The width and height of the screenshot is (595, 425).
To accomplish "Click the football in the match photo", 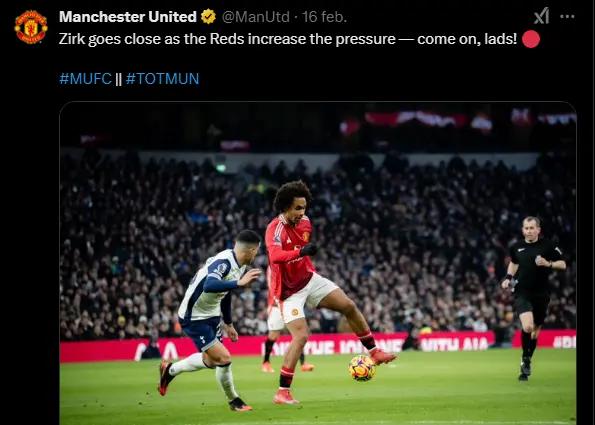I will [x=362, y=368].
